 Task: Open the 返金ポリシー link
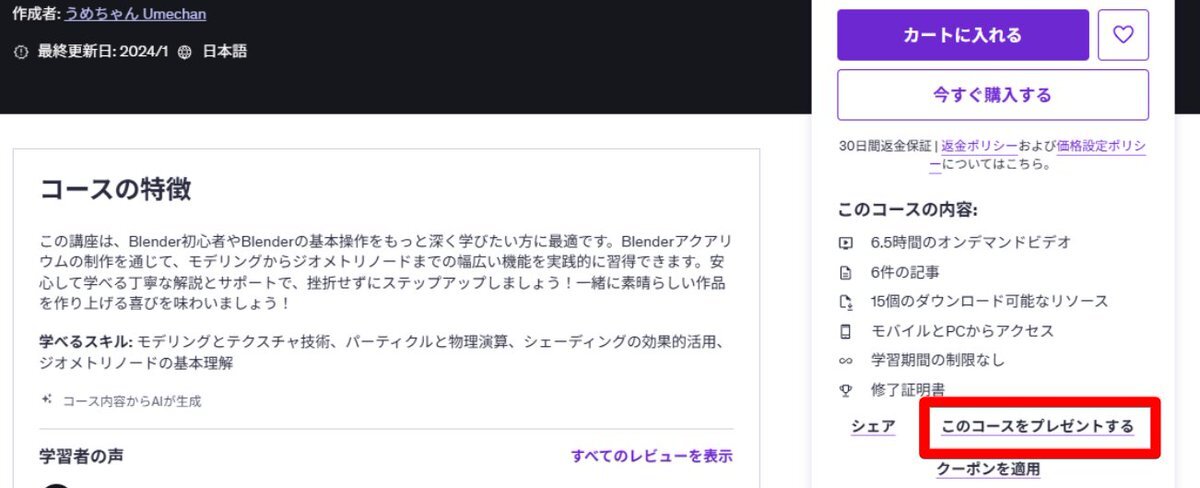point(980,146)
